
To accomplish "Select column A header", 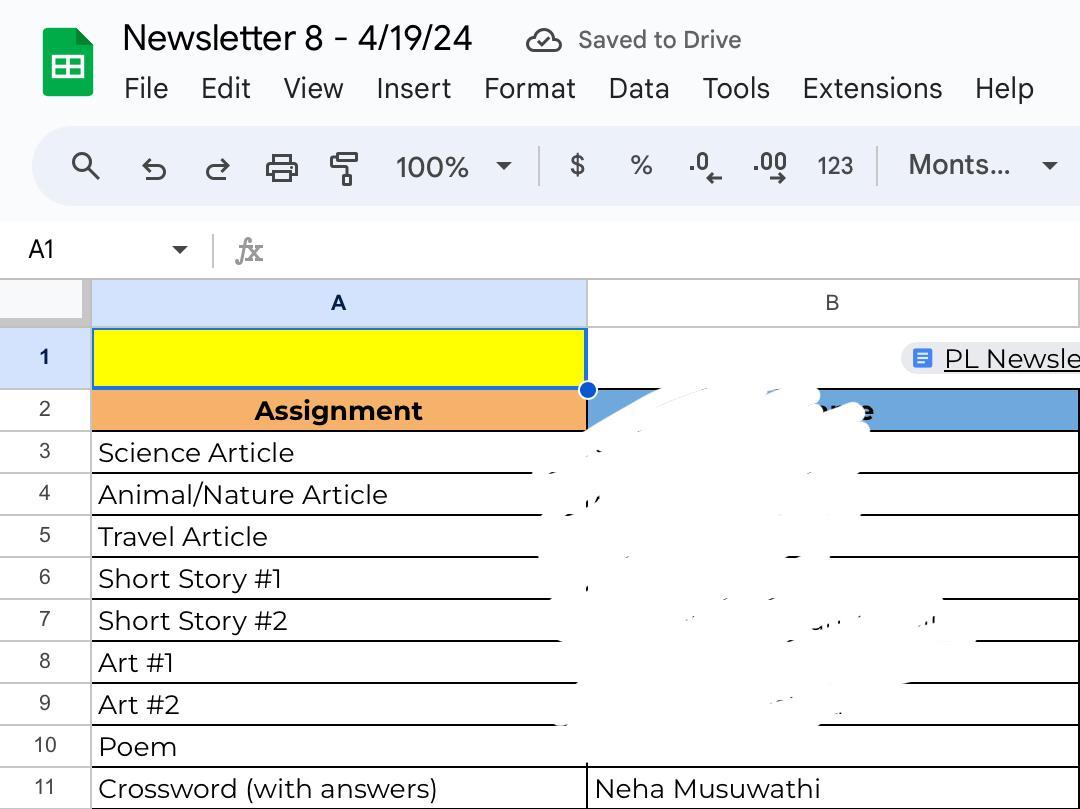I will [339, 302].
